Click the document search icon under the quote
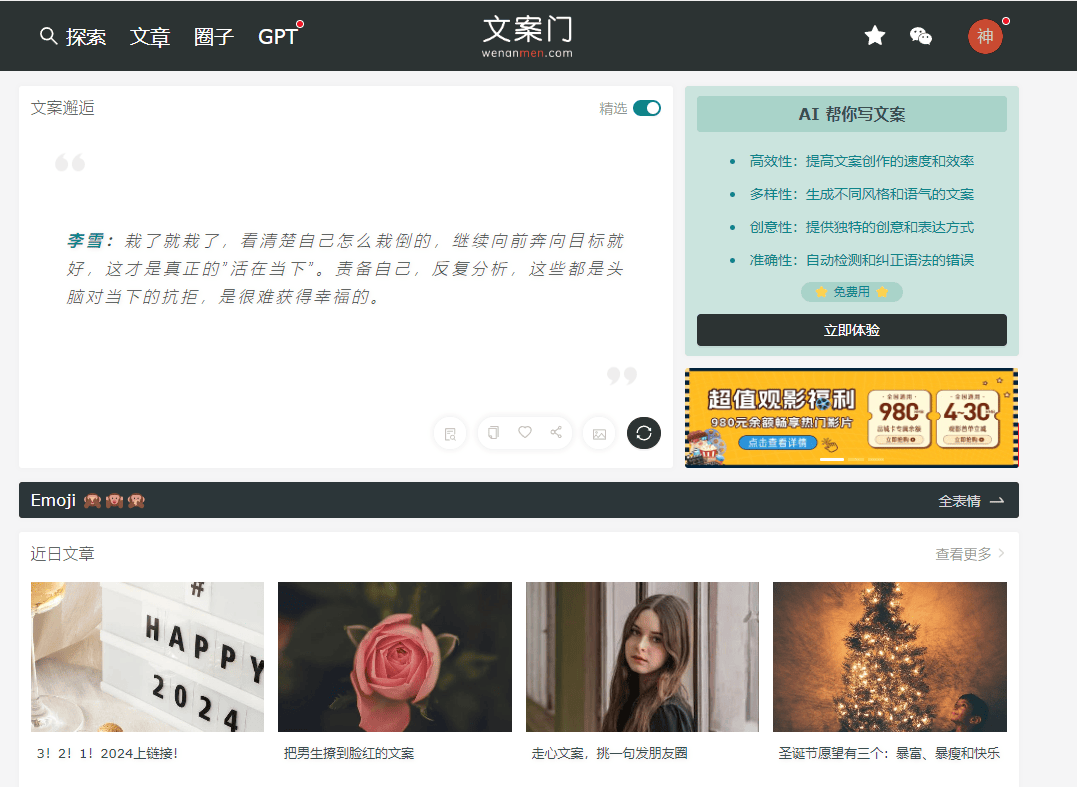Screen dimensions: 1077x787 coord(450,433)
